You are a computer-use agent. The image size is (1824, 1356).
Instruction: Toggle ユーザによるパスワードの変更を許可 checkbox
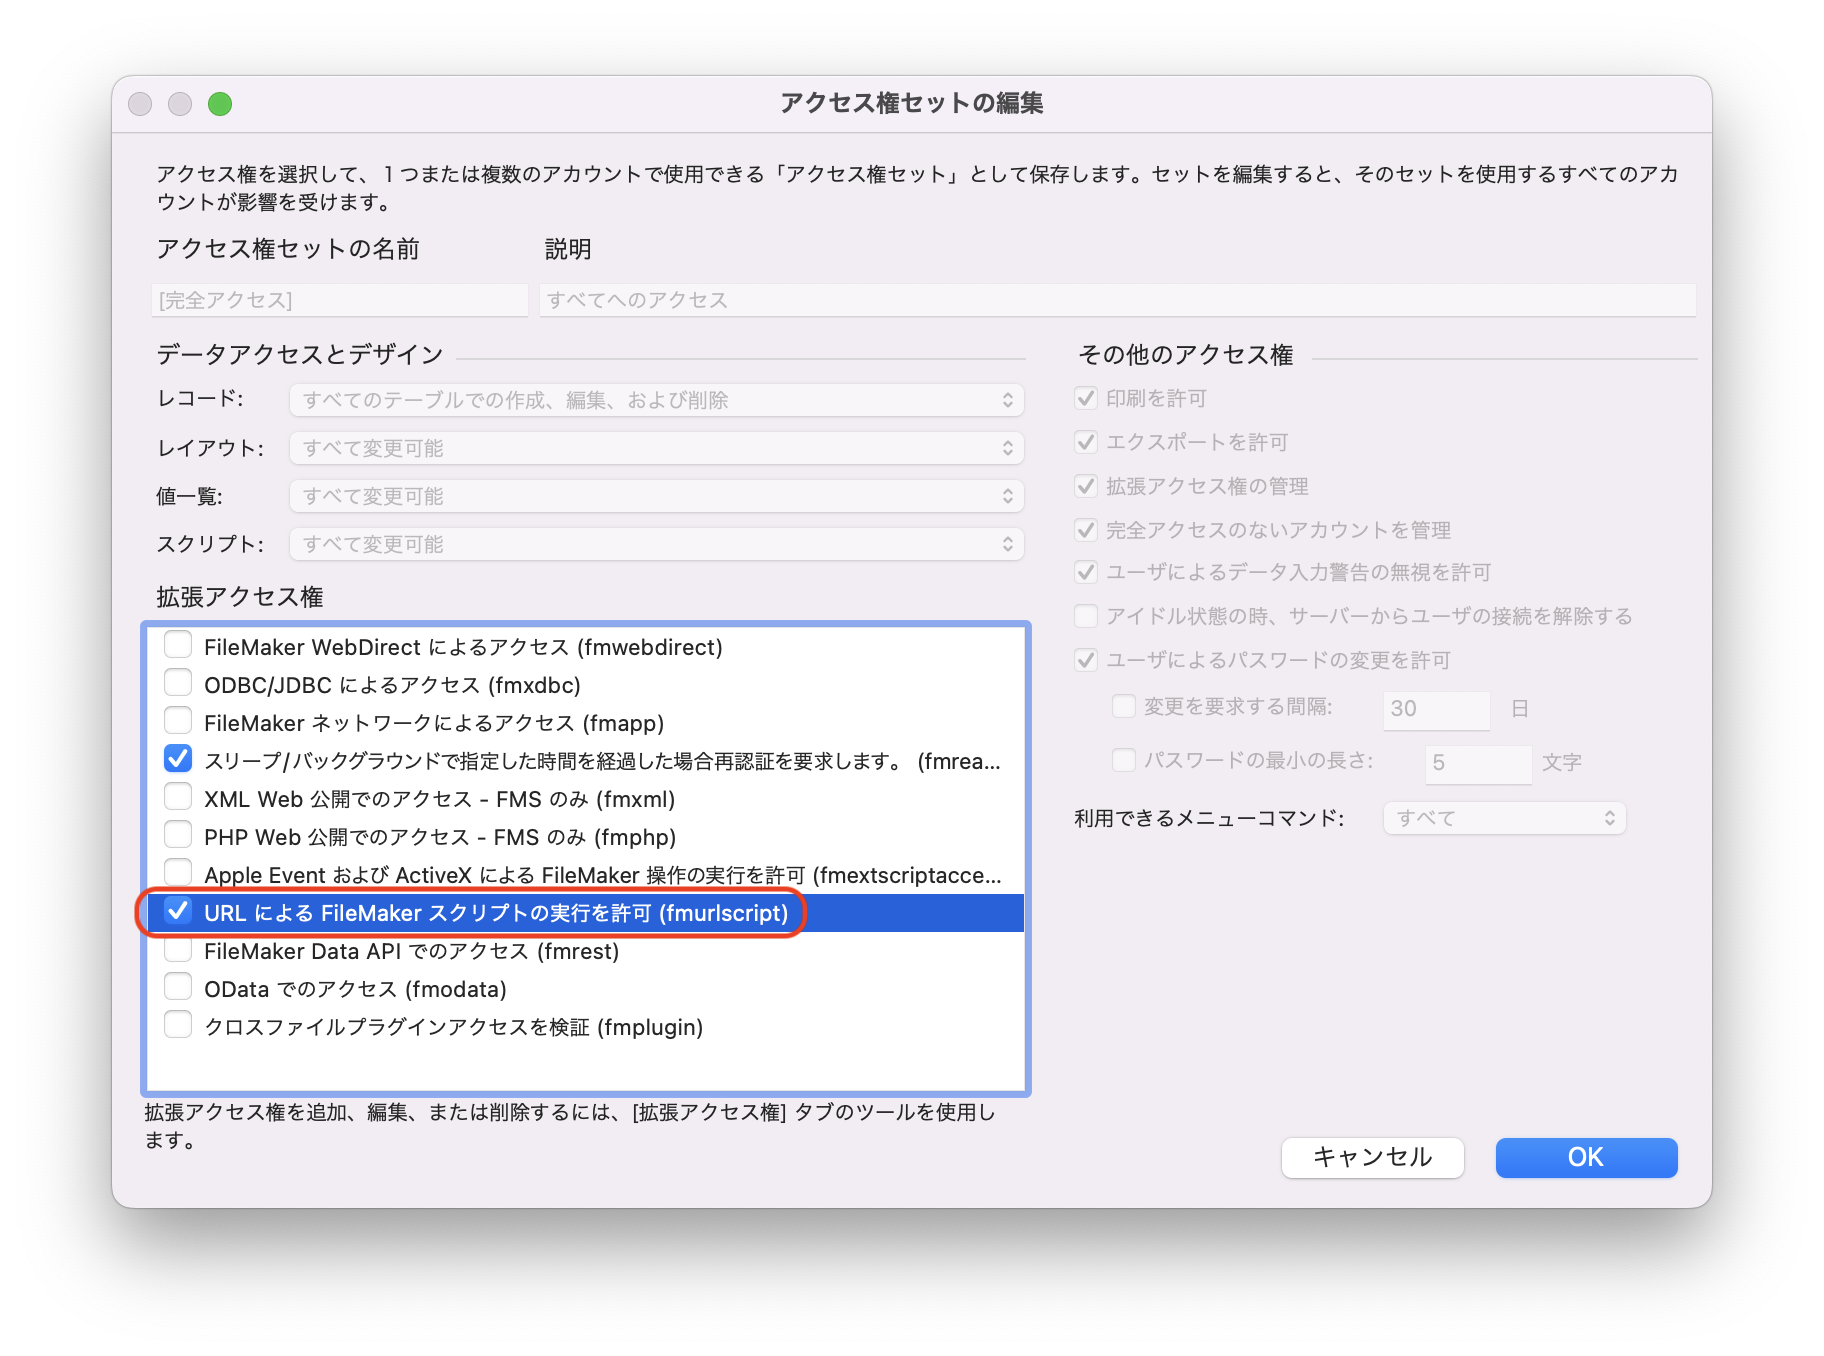tap(1086, 660)
